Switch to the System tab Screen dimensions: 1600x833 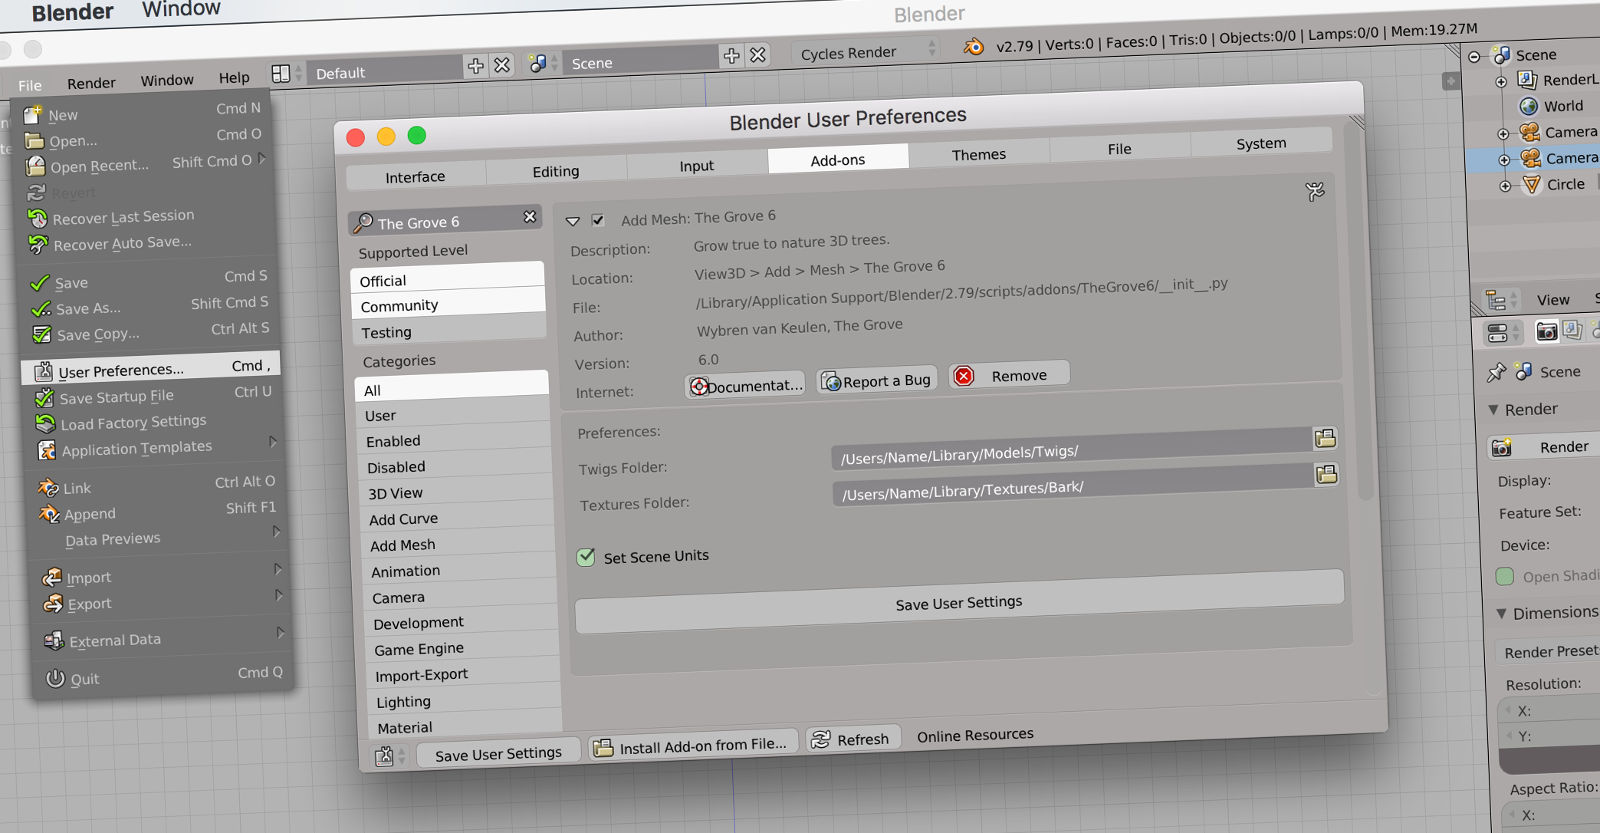point(1261,142)
